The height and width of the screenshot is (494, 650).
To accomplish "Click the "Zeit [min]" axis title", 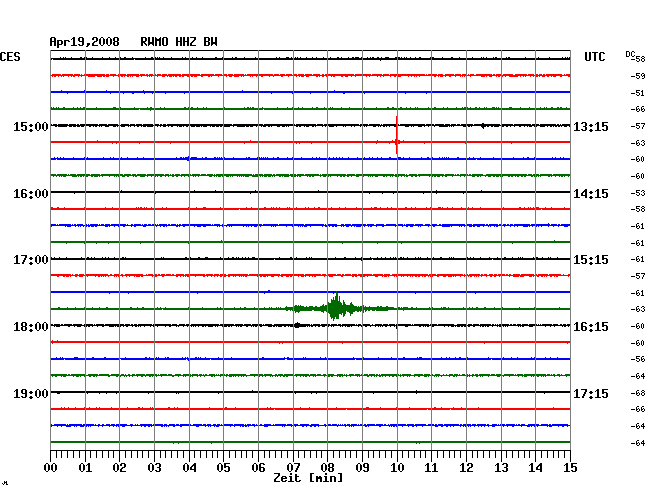I will [x=308, y=478].
